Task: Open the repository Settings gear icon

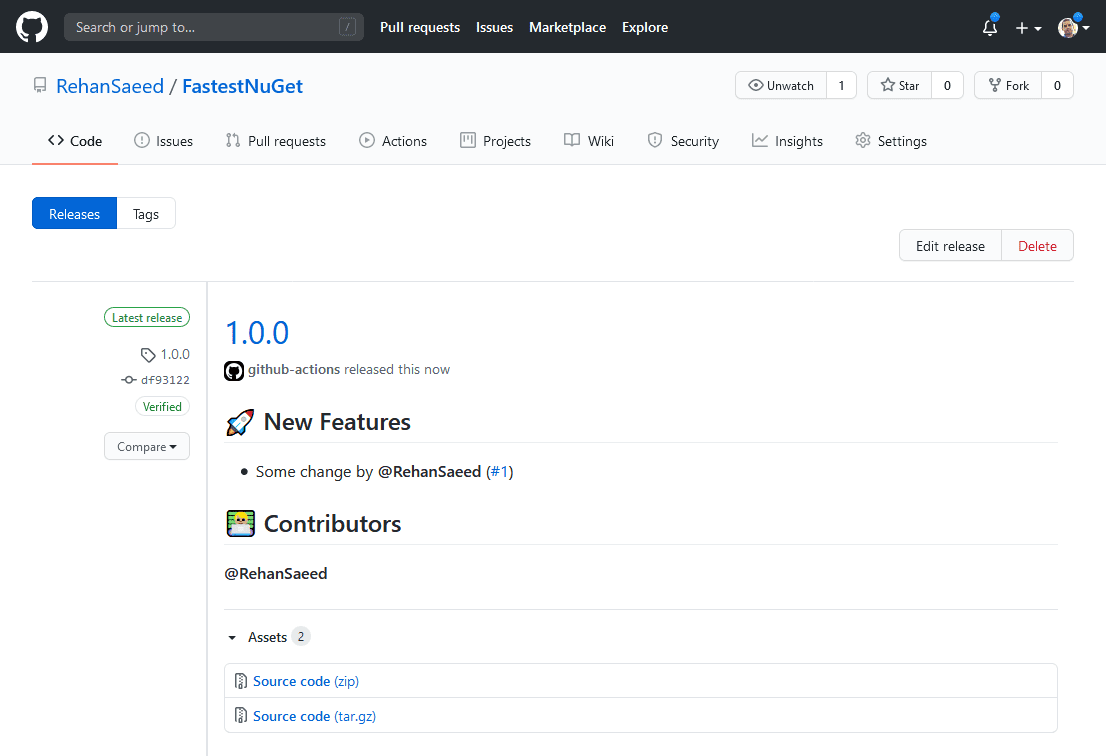Action: (862, 140)
